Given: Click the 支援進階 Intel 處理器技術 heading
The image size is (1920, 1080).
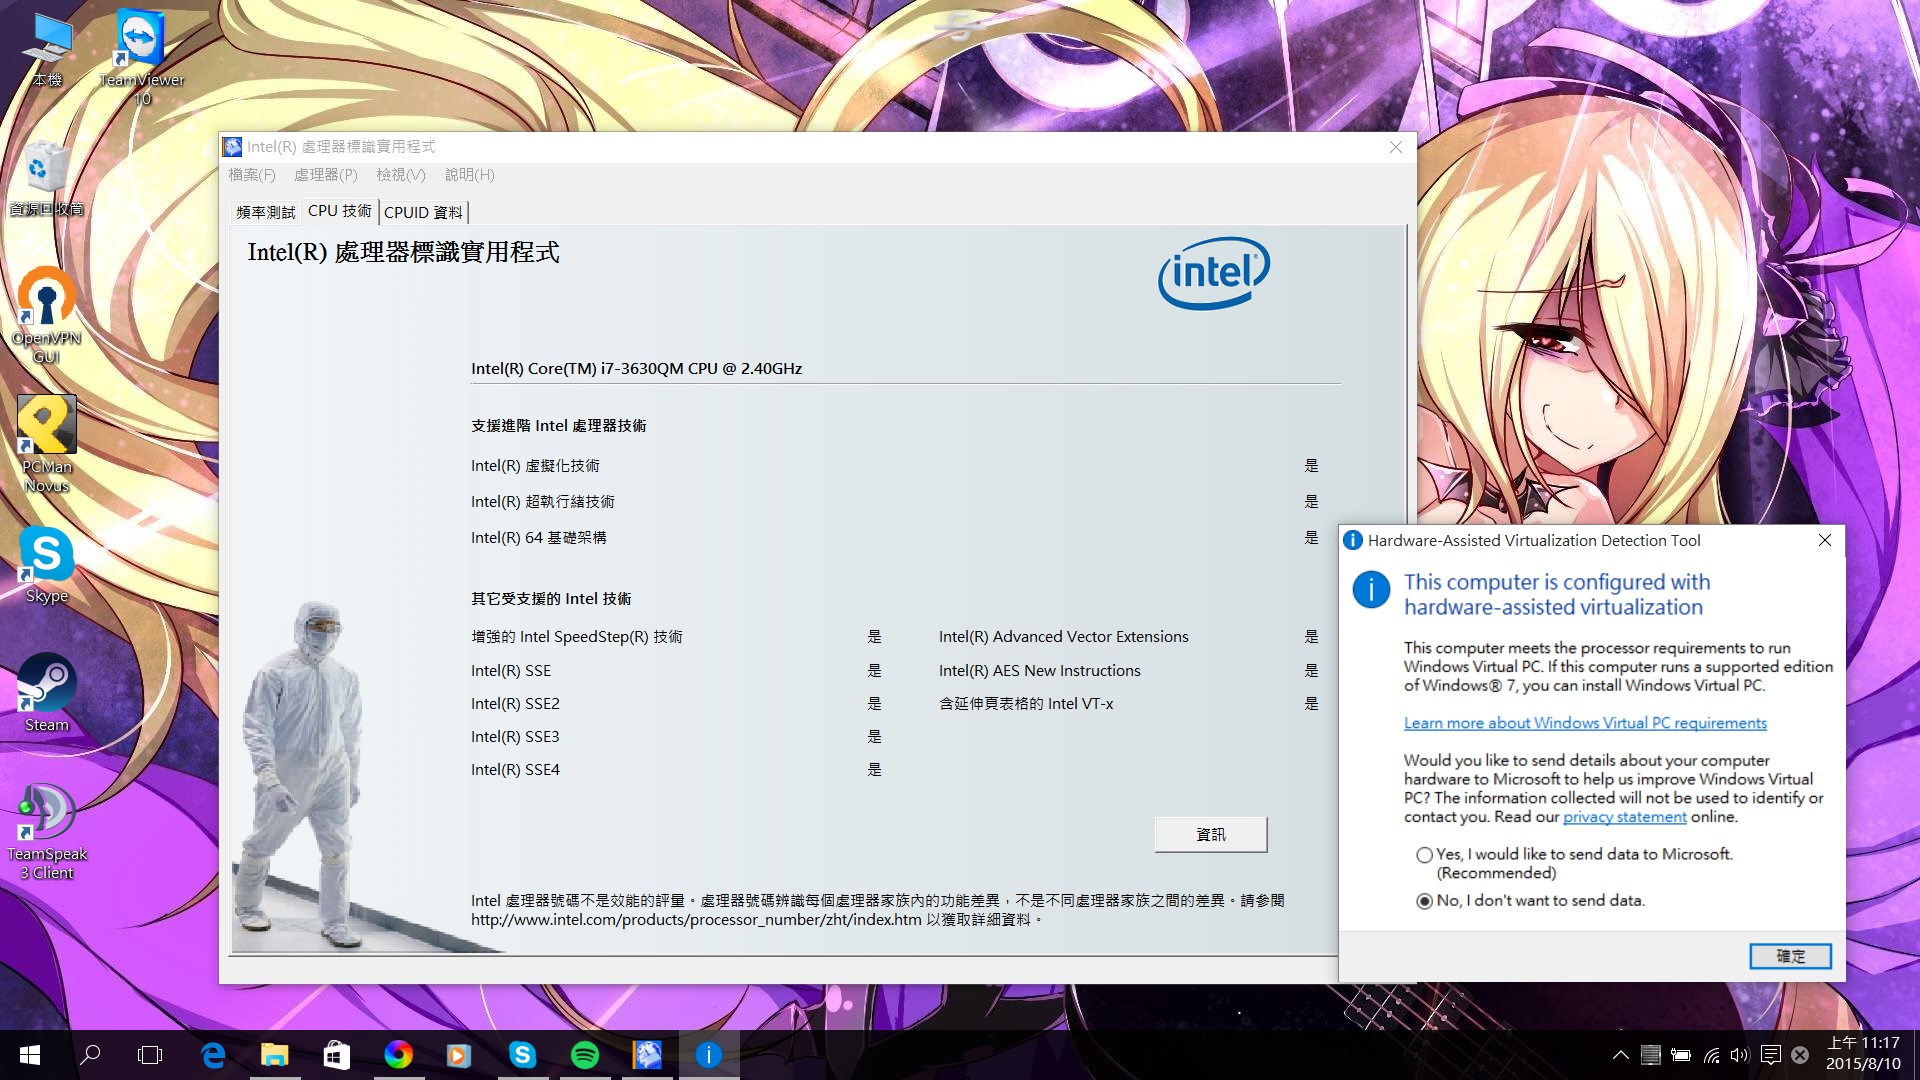Looking at the screenshot, I should click(559, 426).
